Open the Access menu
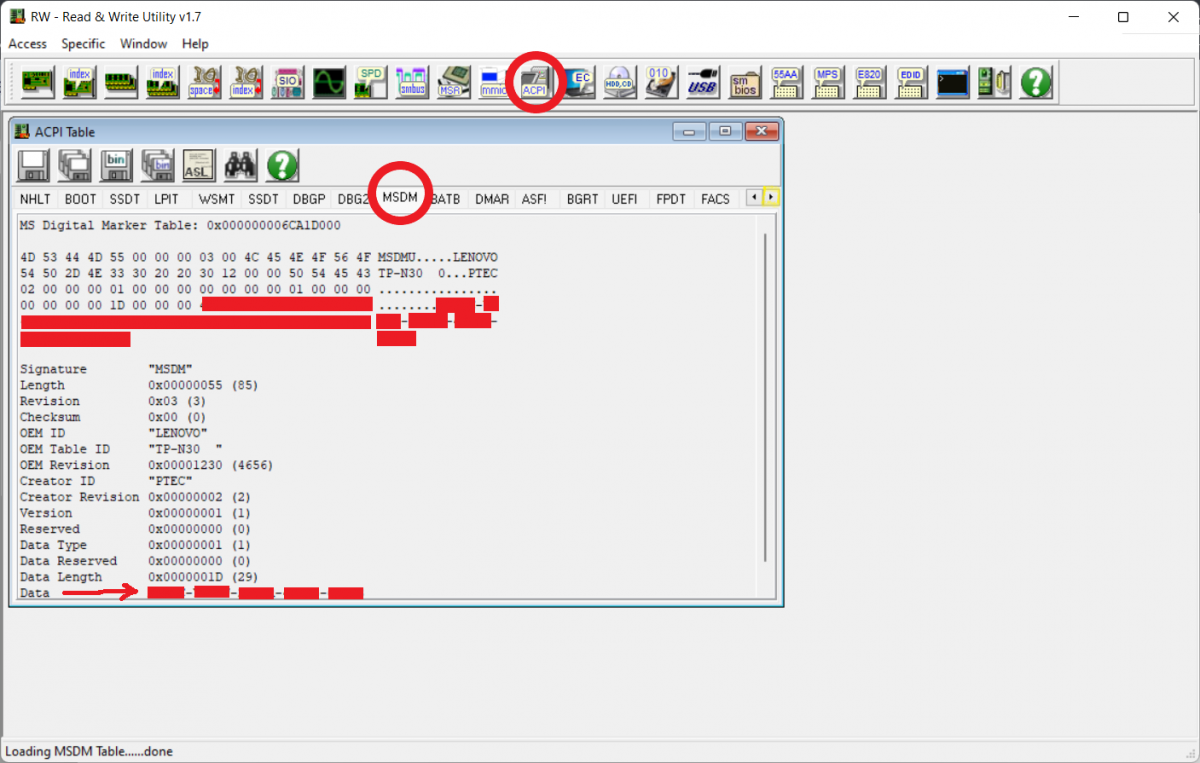This screenshot has height=763, width=1200. [27, 43]
